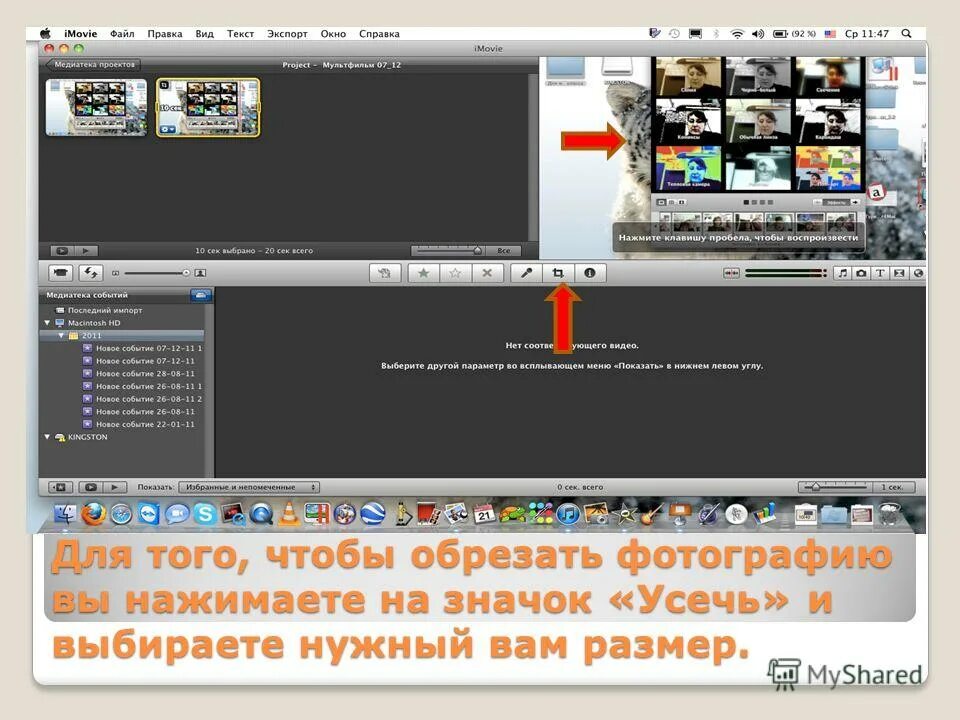
Task: Launch Skype from the Dock
Action: click(x=205, y=514)
